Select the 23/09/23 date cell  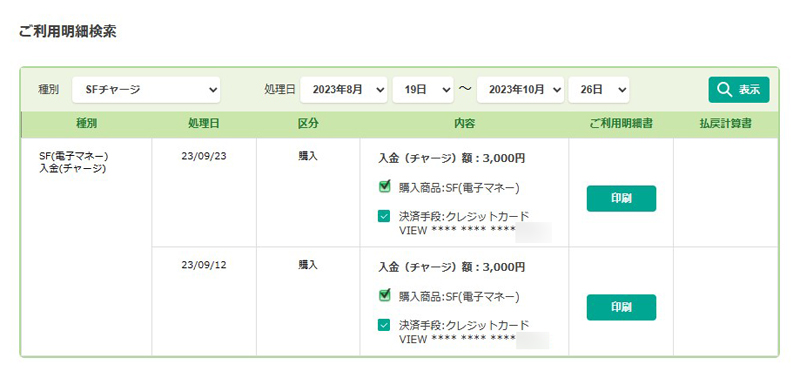204,156
